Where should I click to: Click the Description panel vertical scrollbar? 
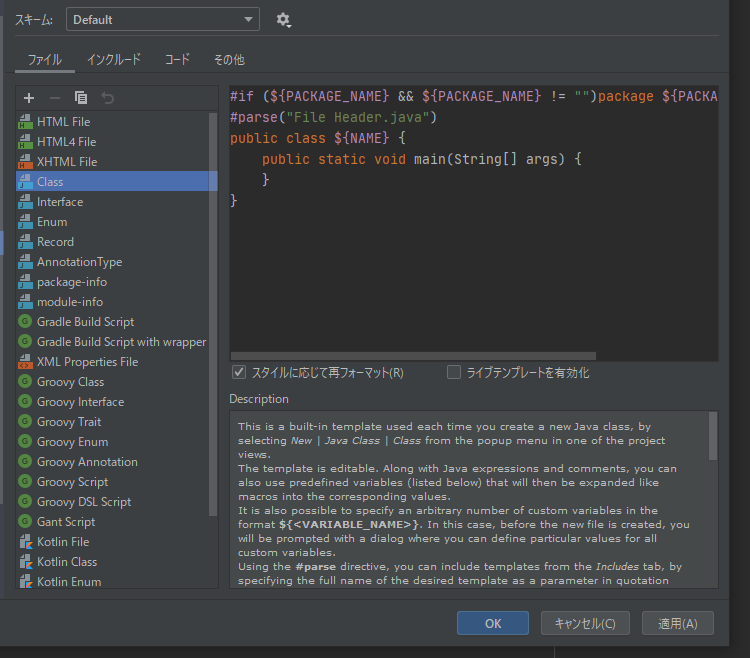[713, 436]
